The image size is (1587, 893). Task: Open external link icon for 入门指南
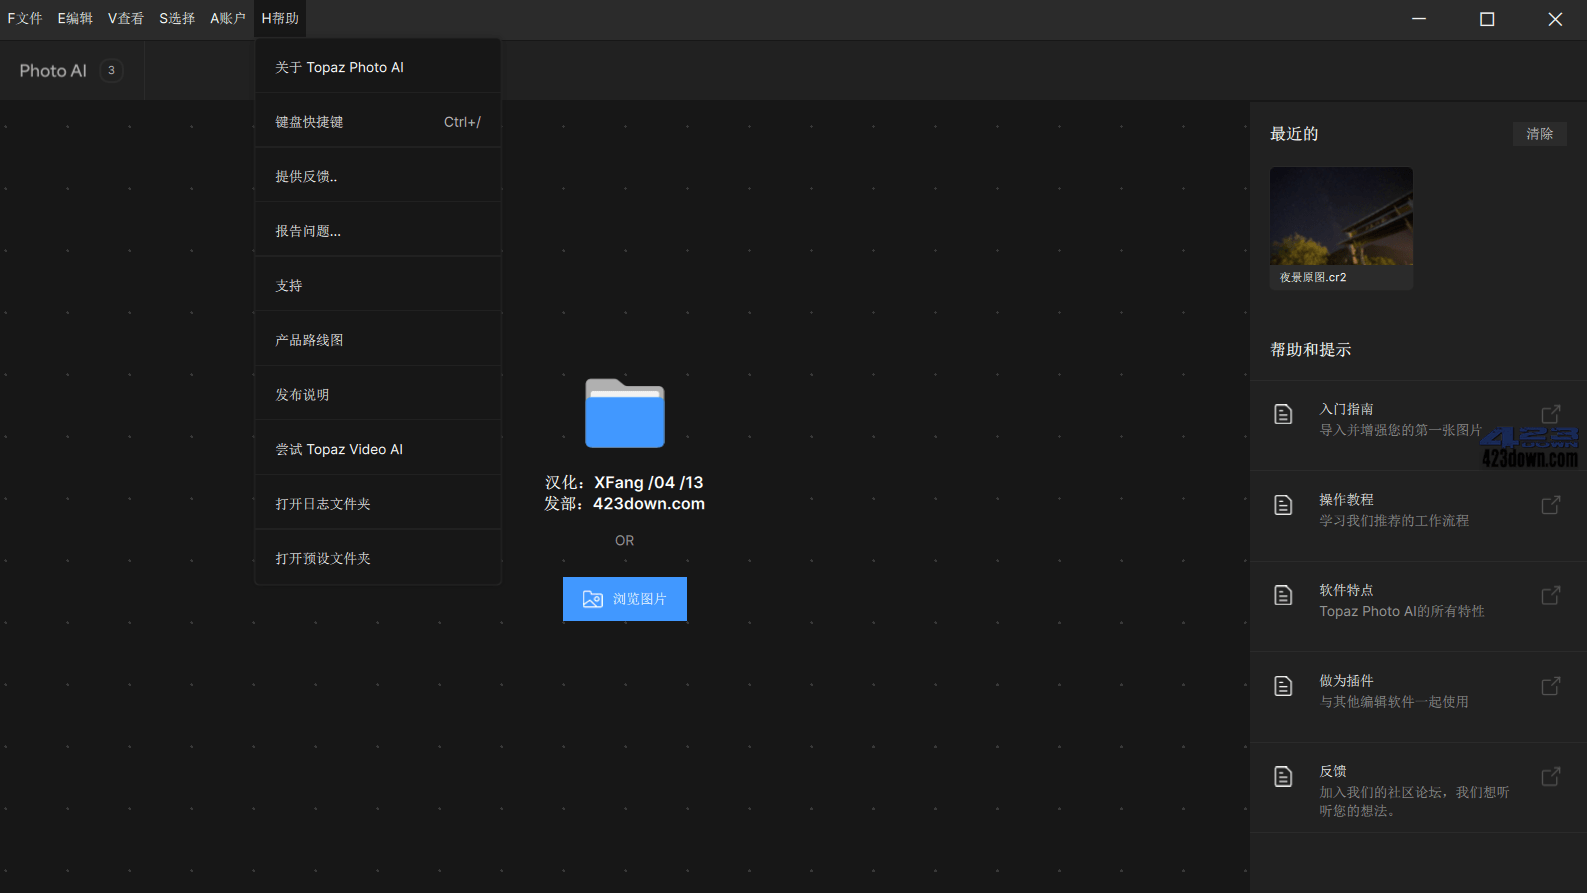1551,414
